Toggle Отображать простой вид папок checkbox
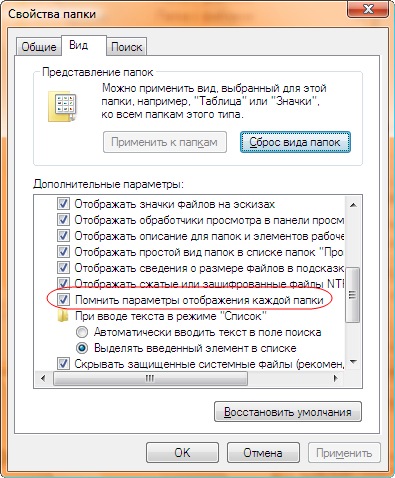 click(x=63, y=252)
